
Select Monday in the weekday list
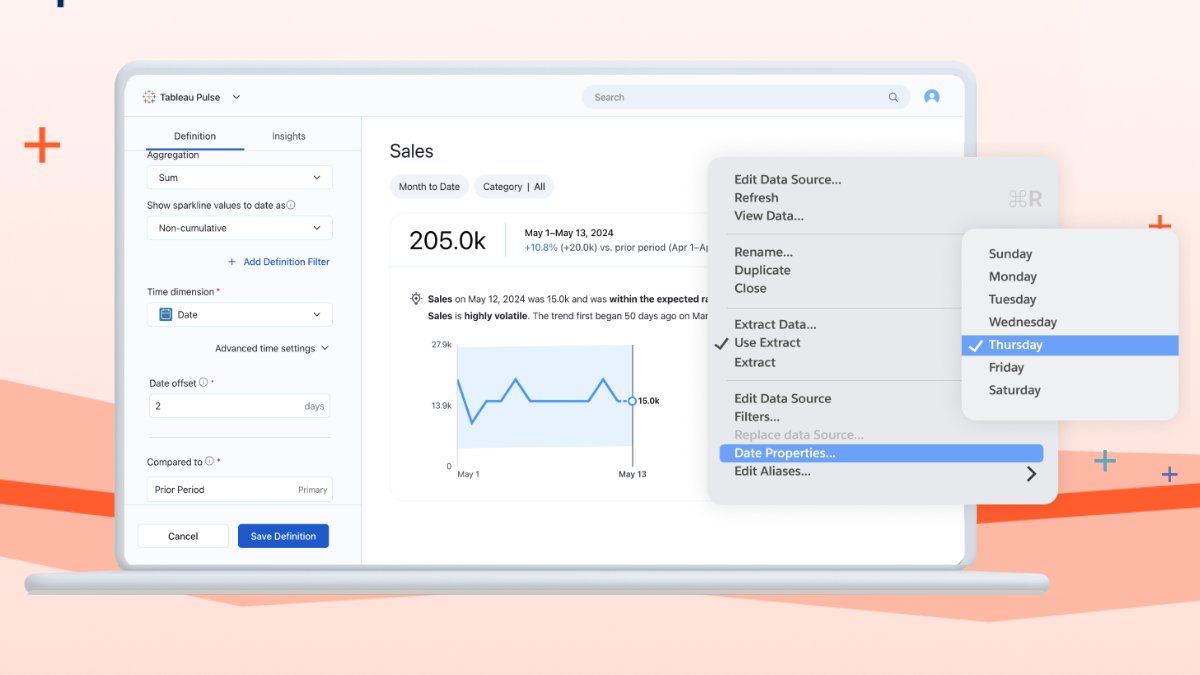click(1012, 277)
